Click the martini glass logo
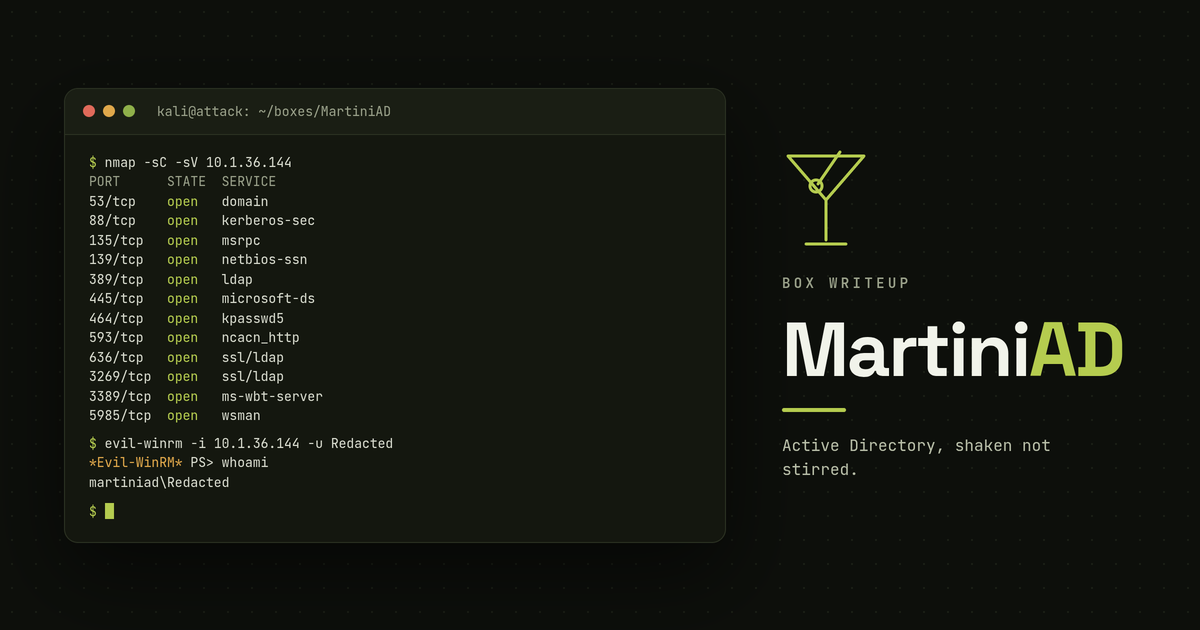 click(x=826, y=198)
